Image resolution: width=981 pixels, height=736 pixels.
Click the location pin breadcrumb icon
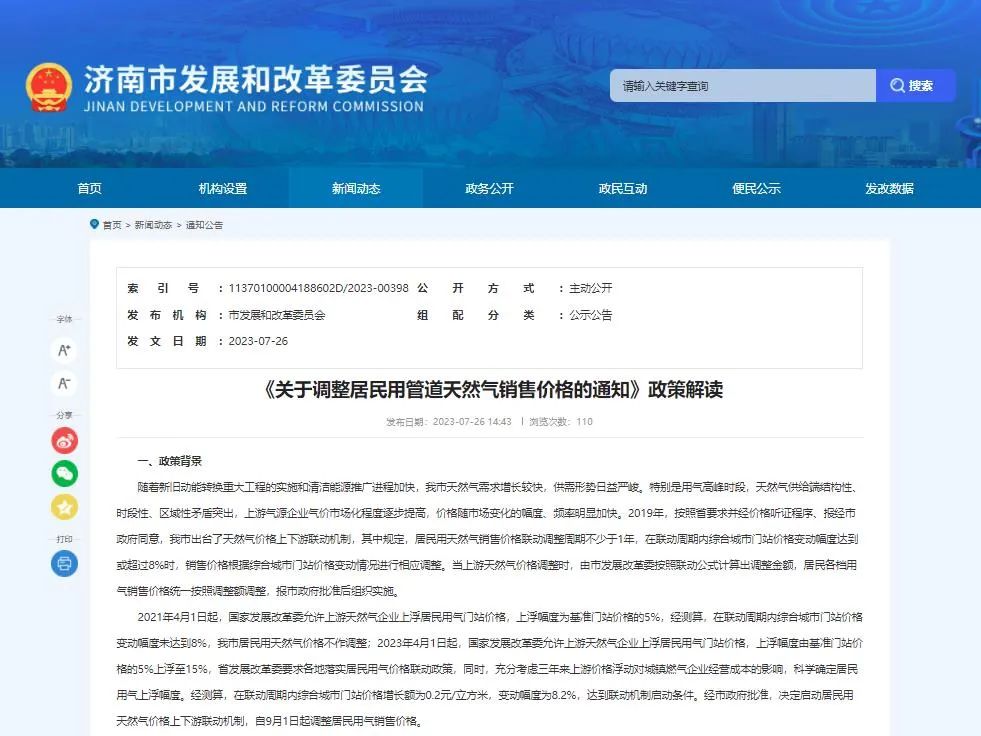(93, 224)
